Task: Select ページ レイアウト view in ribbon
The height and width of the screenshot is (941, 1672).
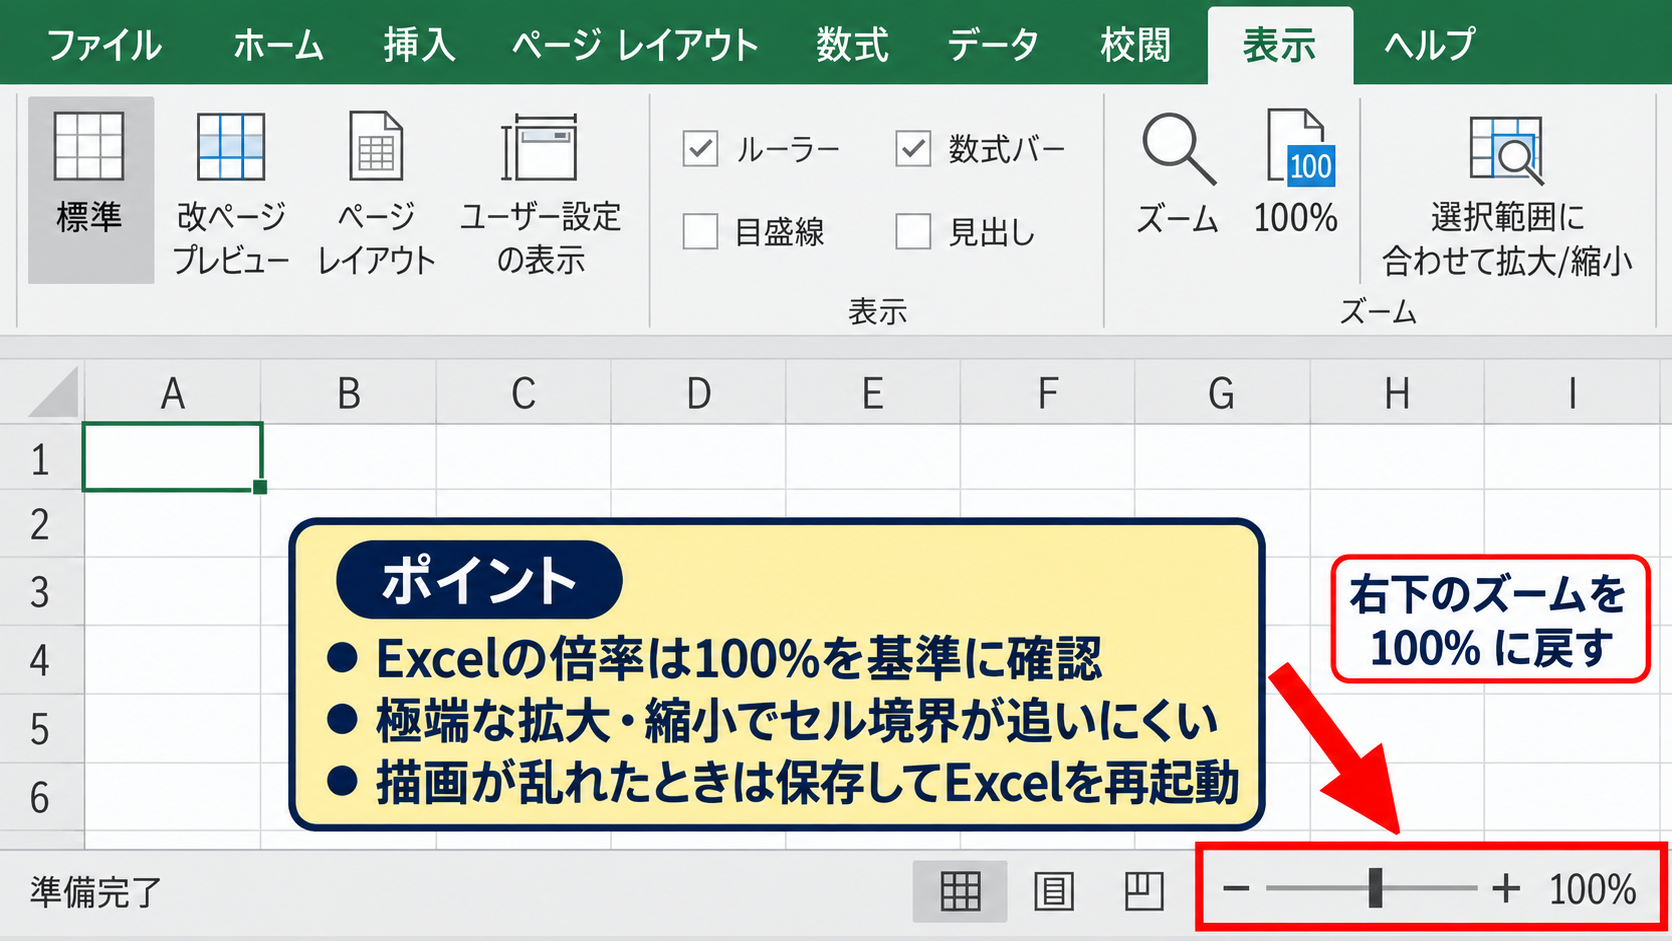Action: point(376,193)
